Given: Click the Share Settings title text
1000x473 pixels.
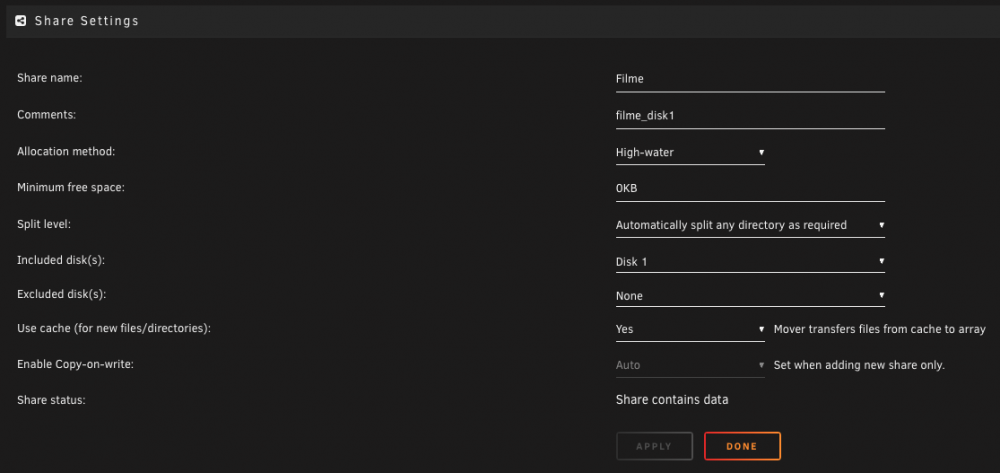Looking at the screenshot, I should point(87,21).
